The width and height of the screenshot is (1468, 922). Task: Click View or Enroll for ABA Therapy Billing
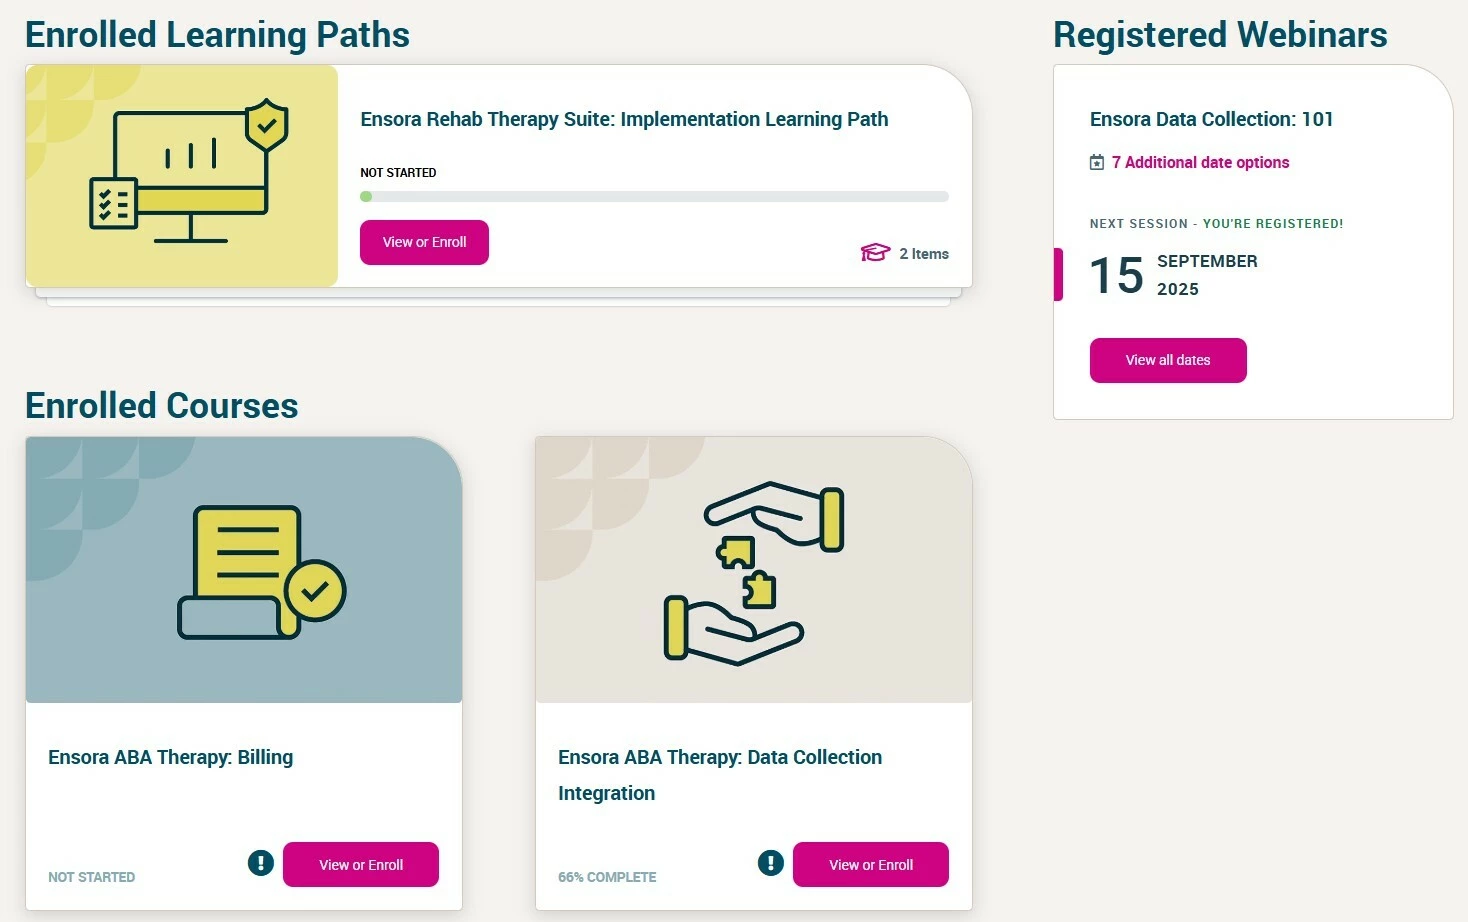361,865
